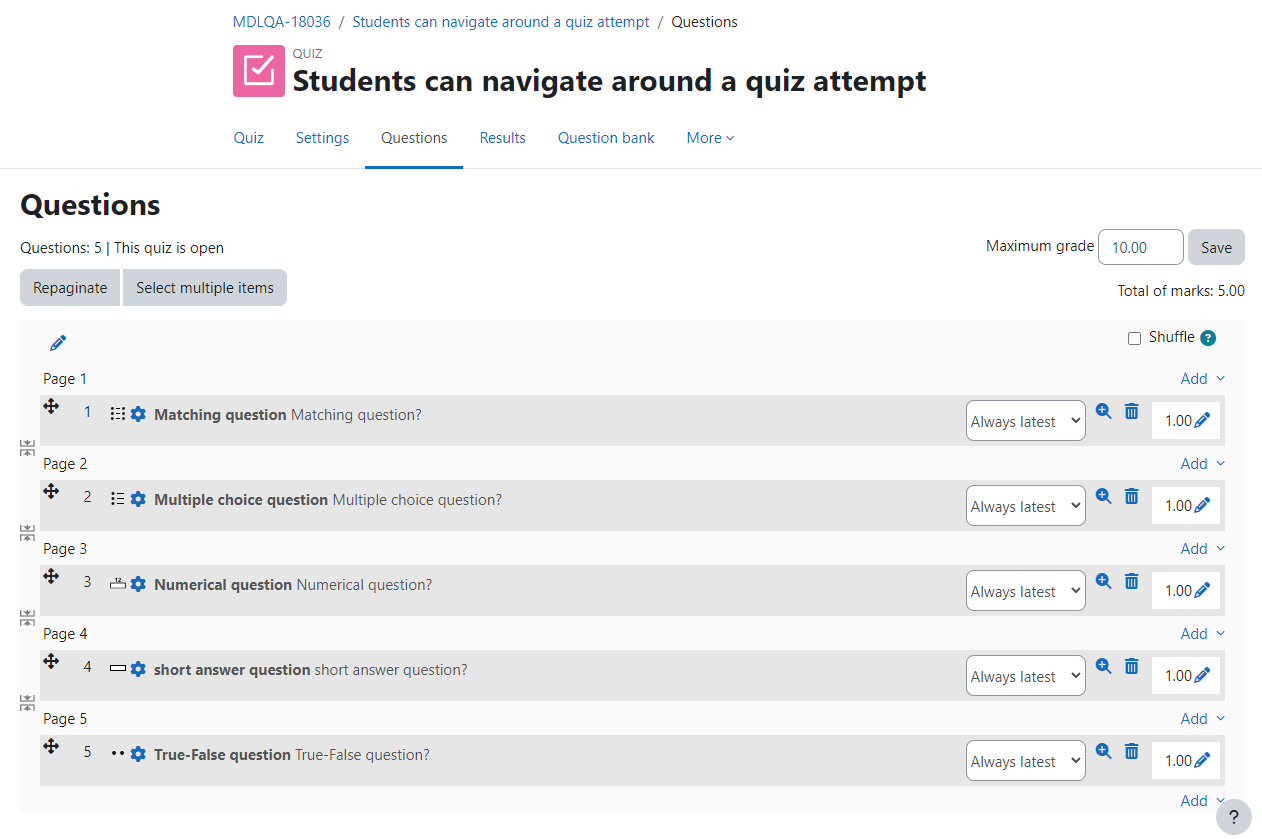1262x839 pixels.
Task: Click the move icon for Matching question
Action: point(51,406)
